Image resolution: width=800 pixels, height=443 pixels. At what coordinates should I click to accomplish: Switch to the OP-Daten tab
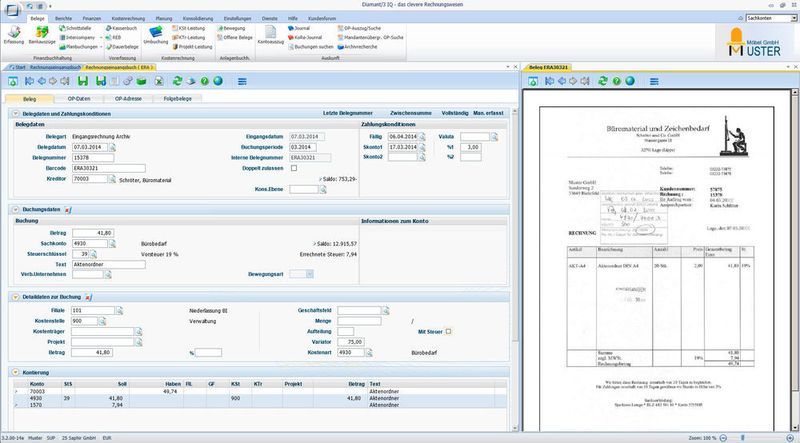point(79,99)
